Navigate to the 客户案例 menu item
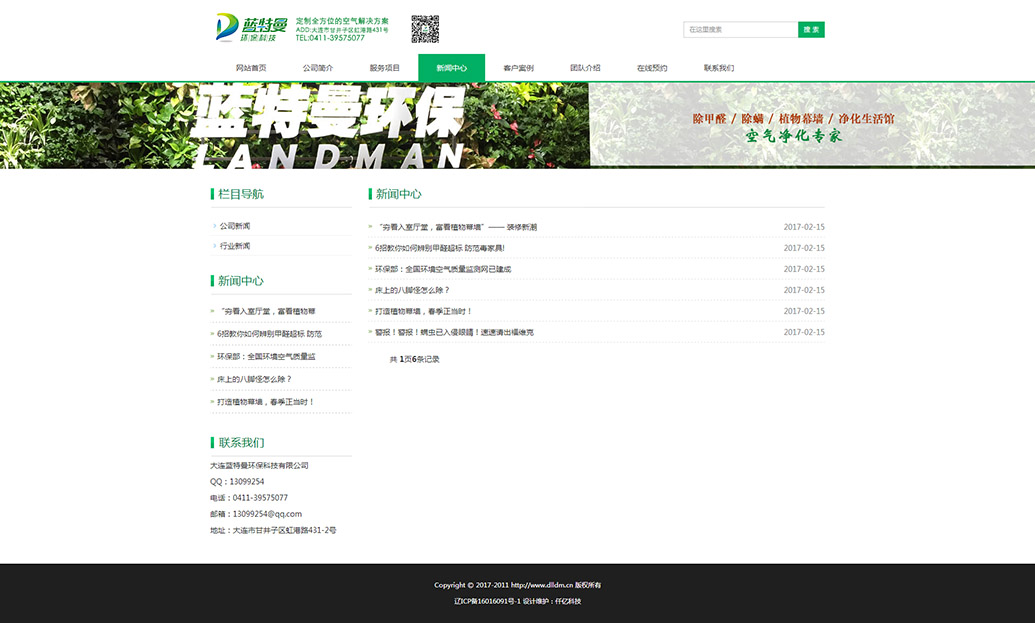 (x=518, y=68)
